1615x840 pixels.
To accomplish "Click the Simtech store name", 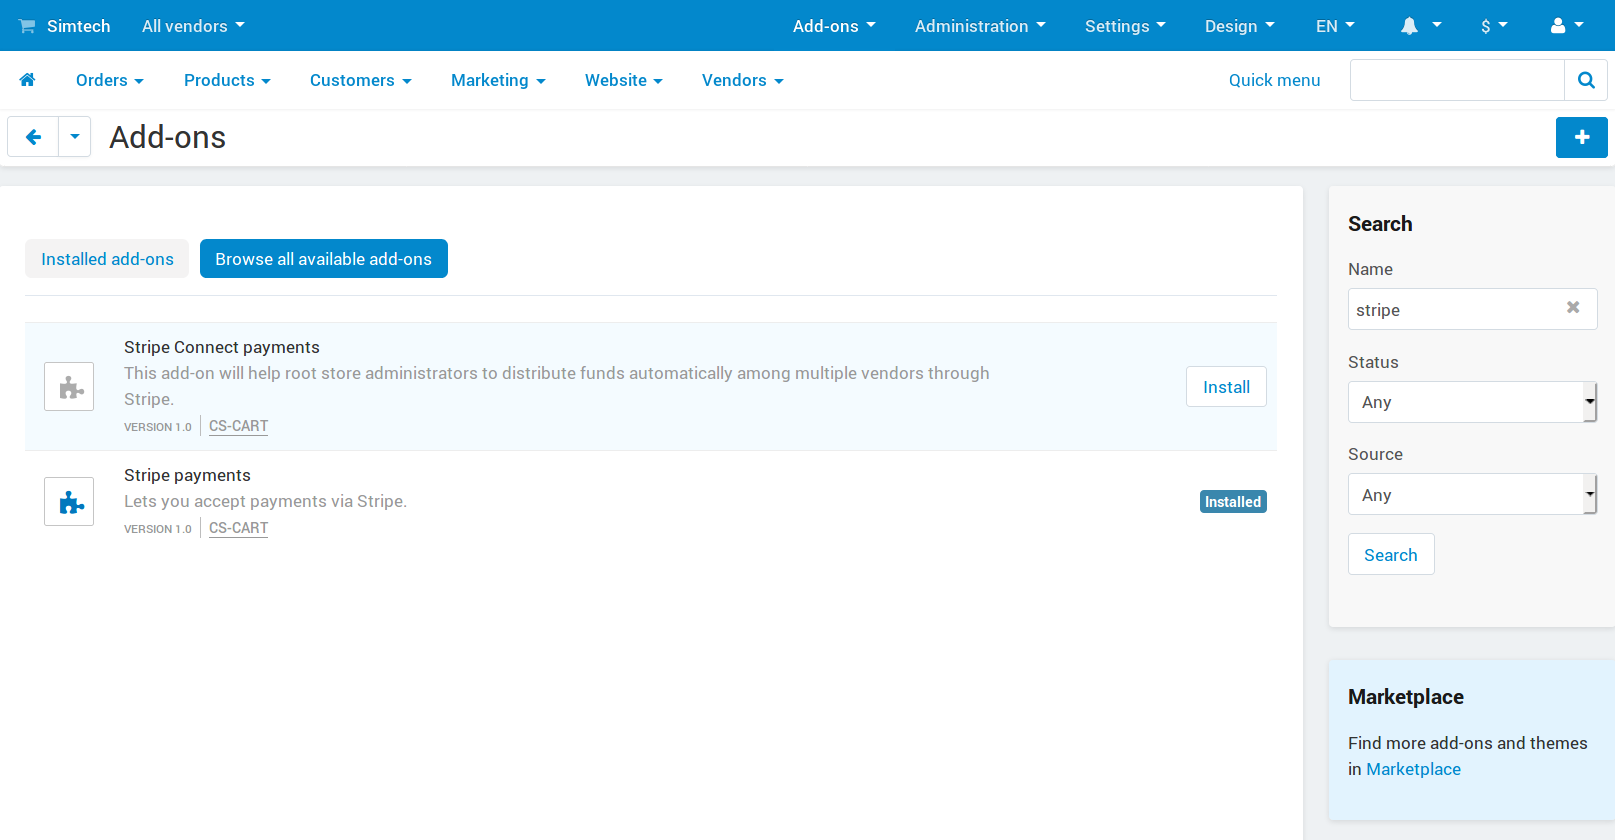I will pyautogui.click(x=79, y=26).
